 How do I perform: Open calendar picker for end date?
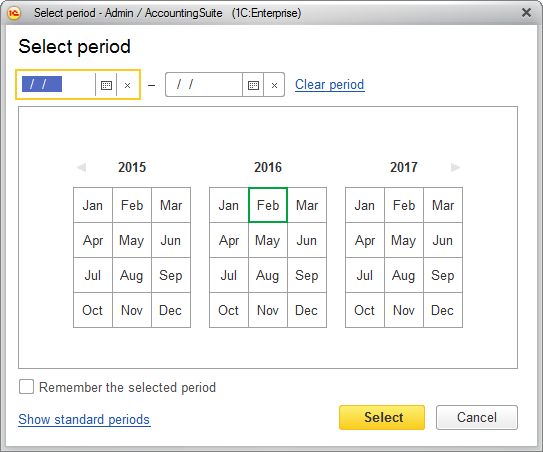point(253,85)
